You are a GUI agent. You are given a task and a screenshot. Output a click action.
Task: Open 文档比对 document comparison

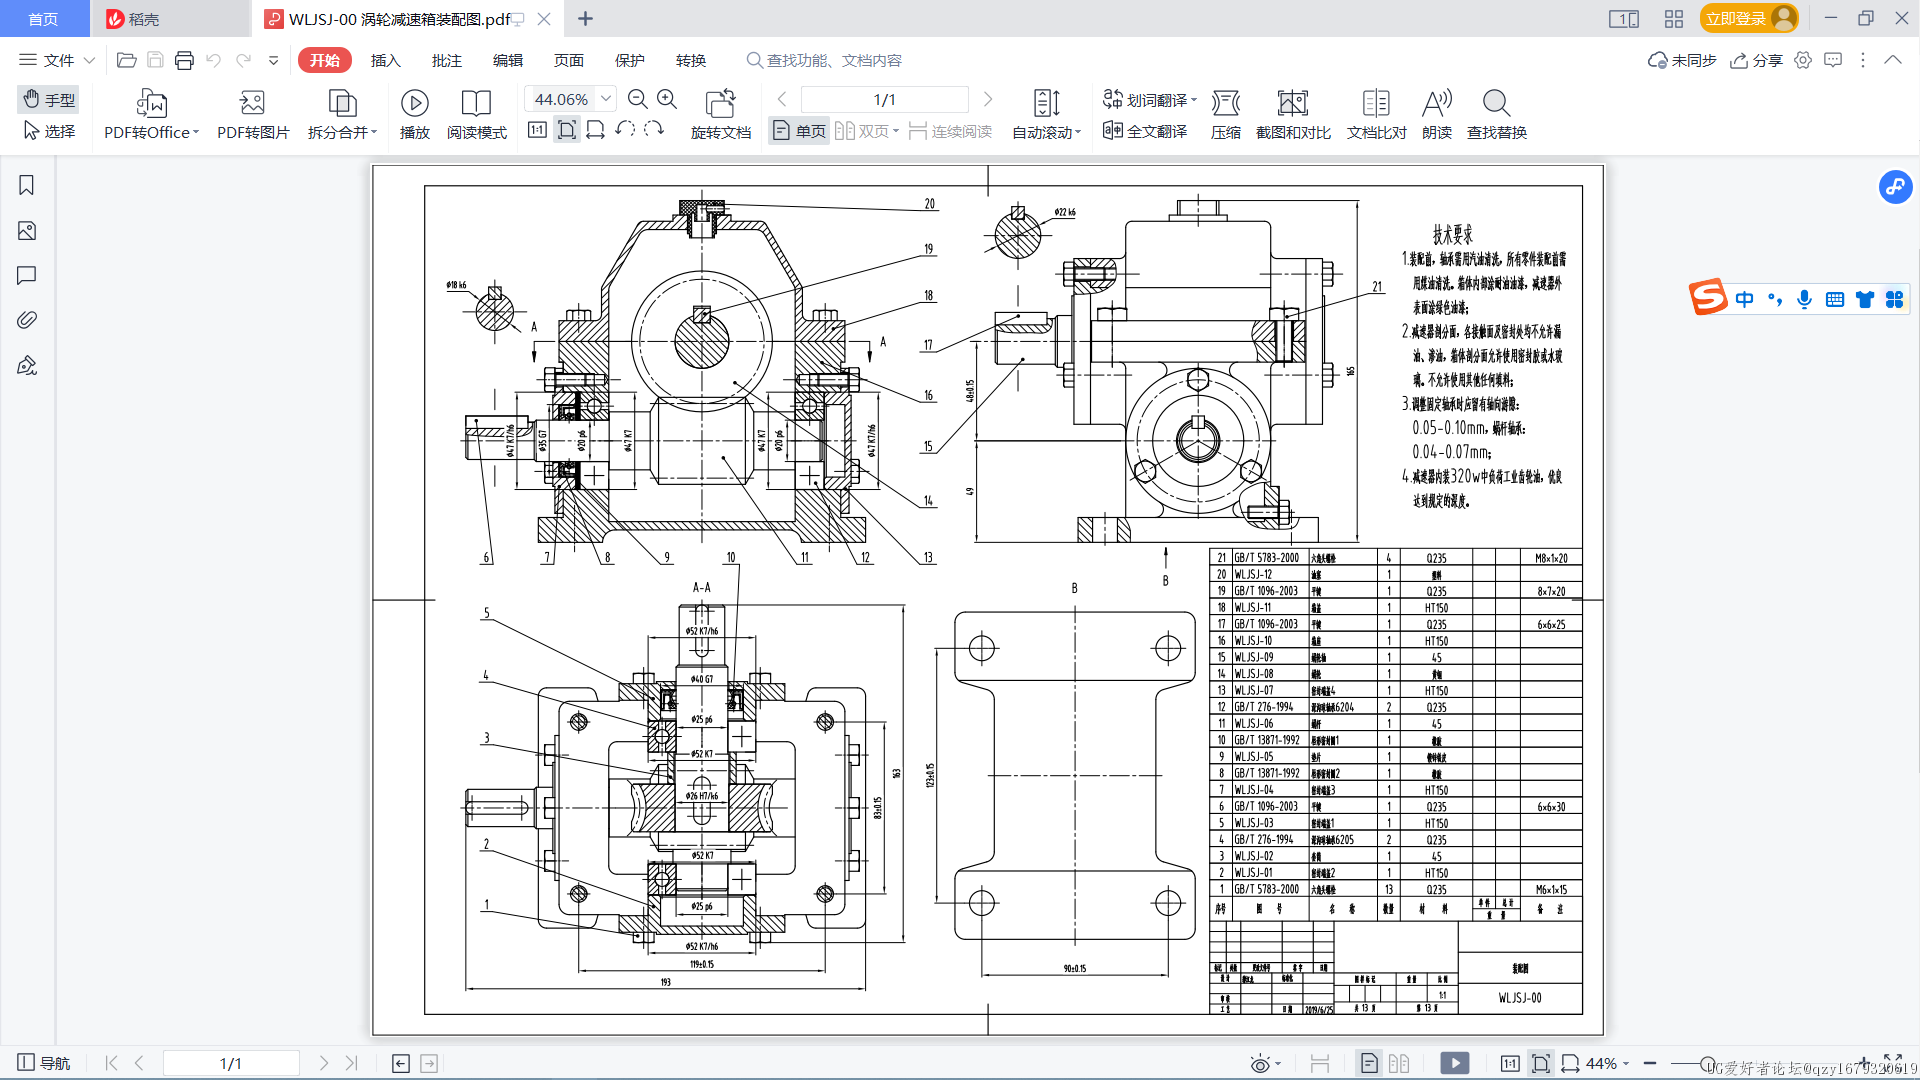point(1376,115)
